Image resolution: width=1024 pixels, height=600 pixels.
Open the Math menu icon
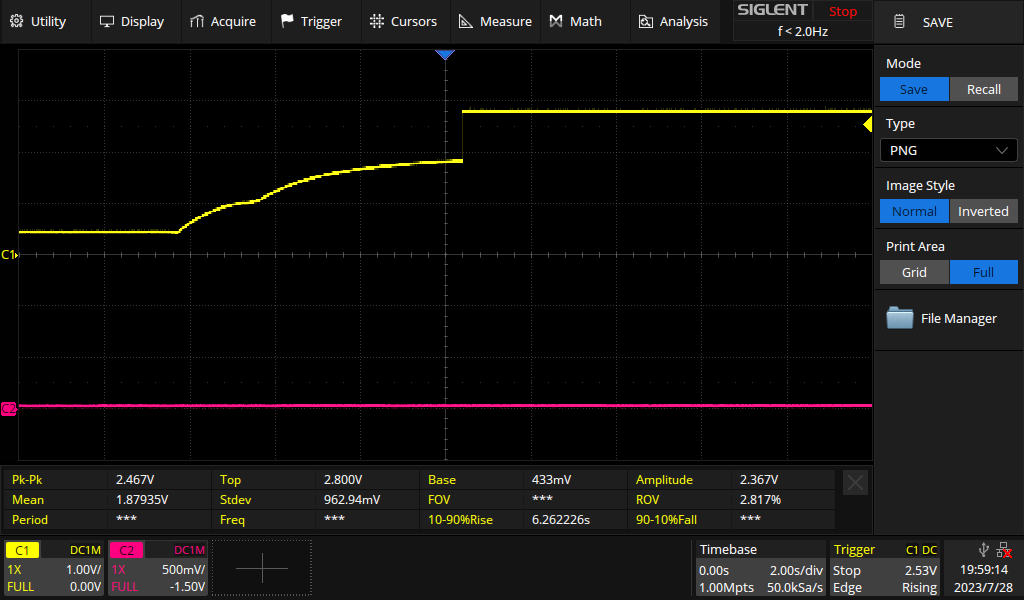(x=556, y=21)
